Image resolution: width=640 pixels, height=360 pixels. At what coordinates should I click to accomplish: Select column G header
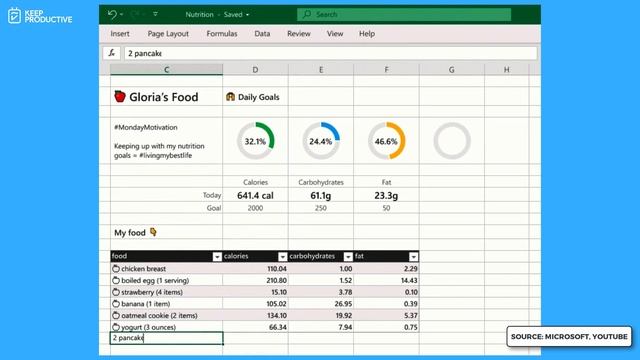point(451,70)
